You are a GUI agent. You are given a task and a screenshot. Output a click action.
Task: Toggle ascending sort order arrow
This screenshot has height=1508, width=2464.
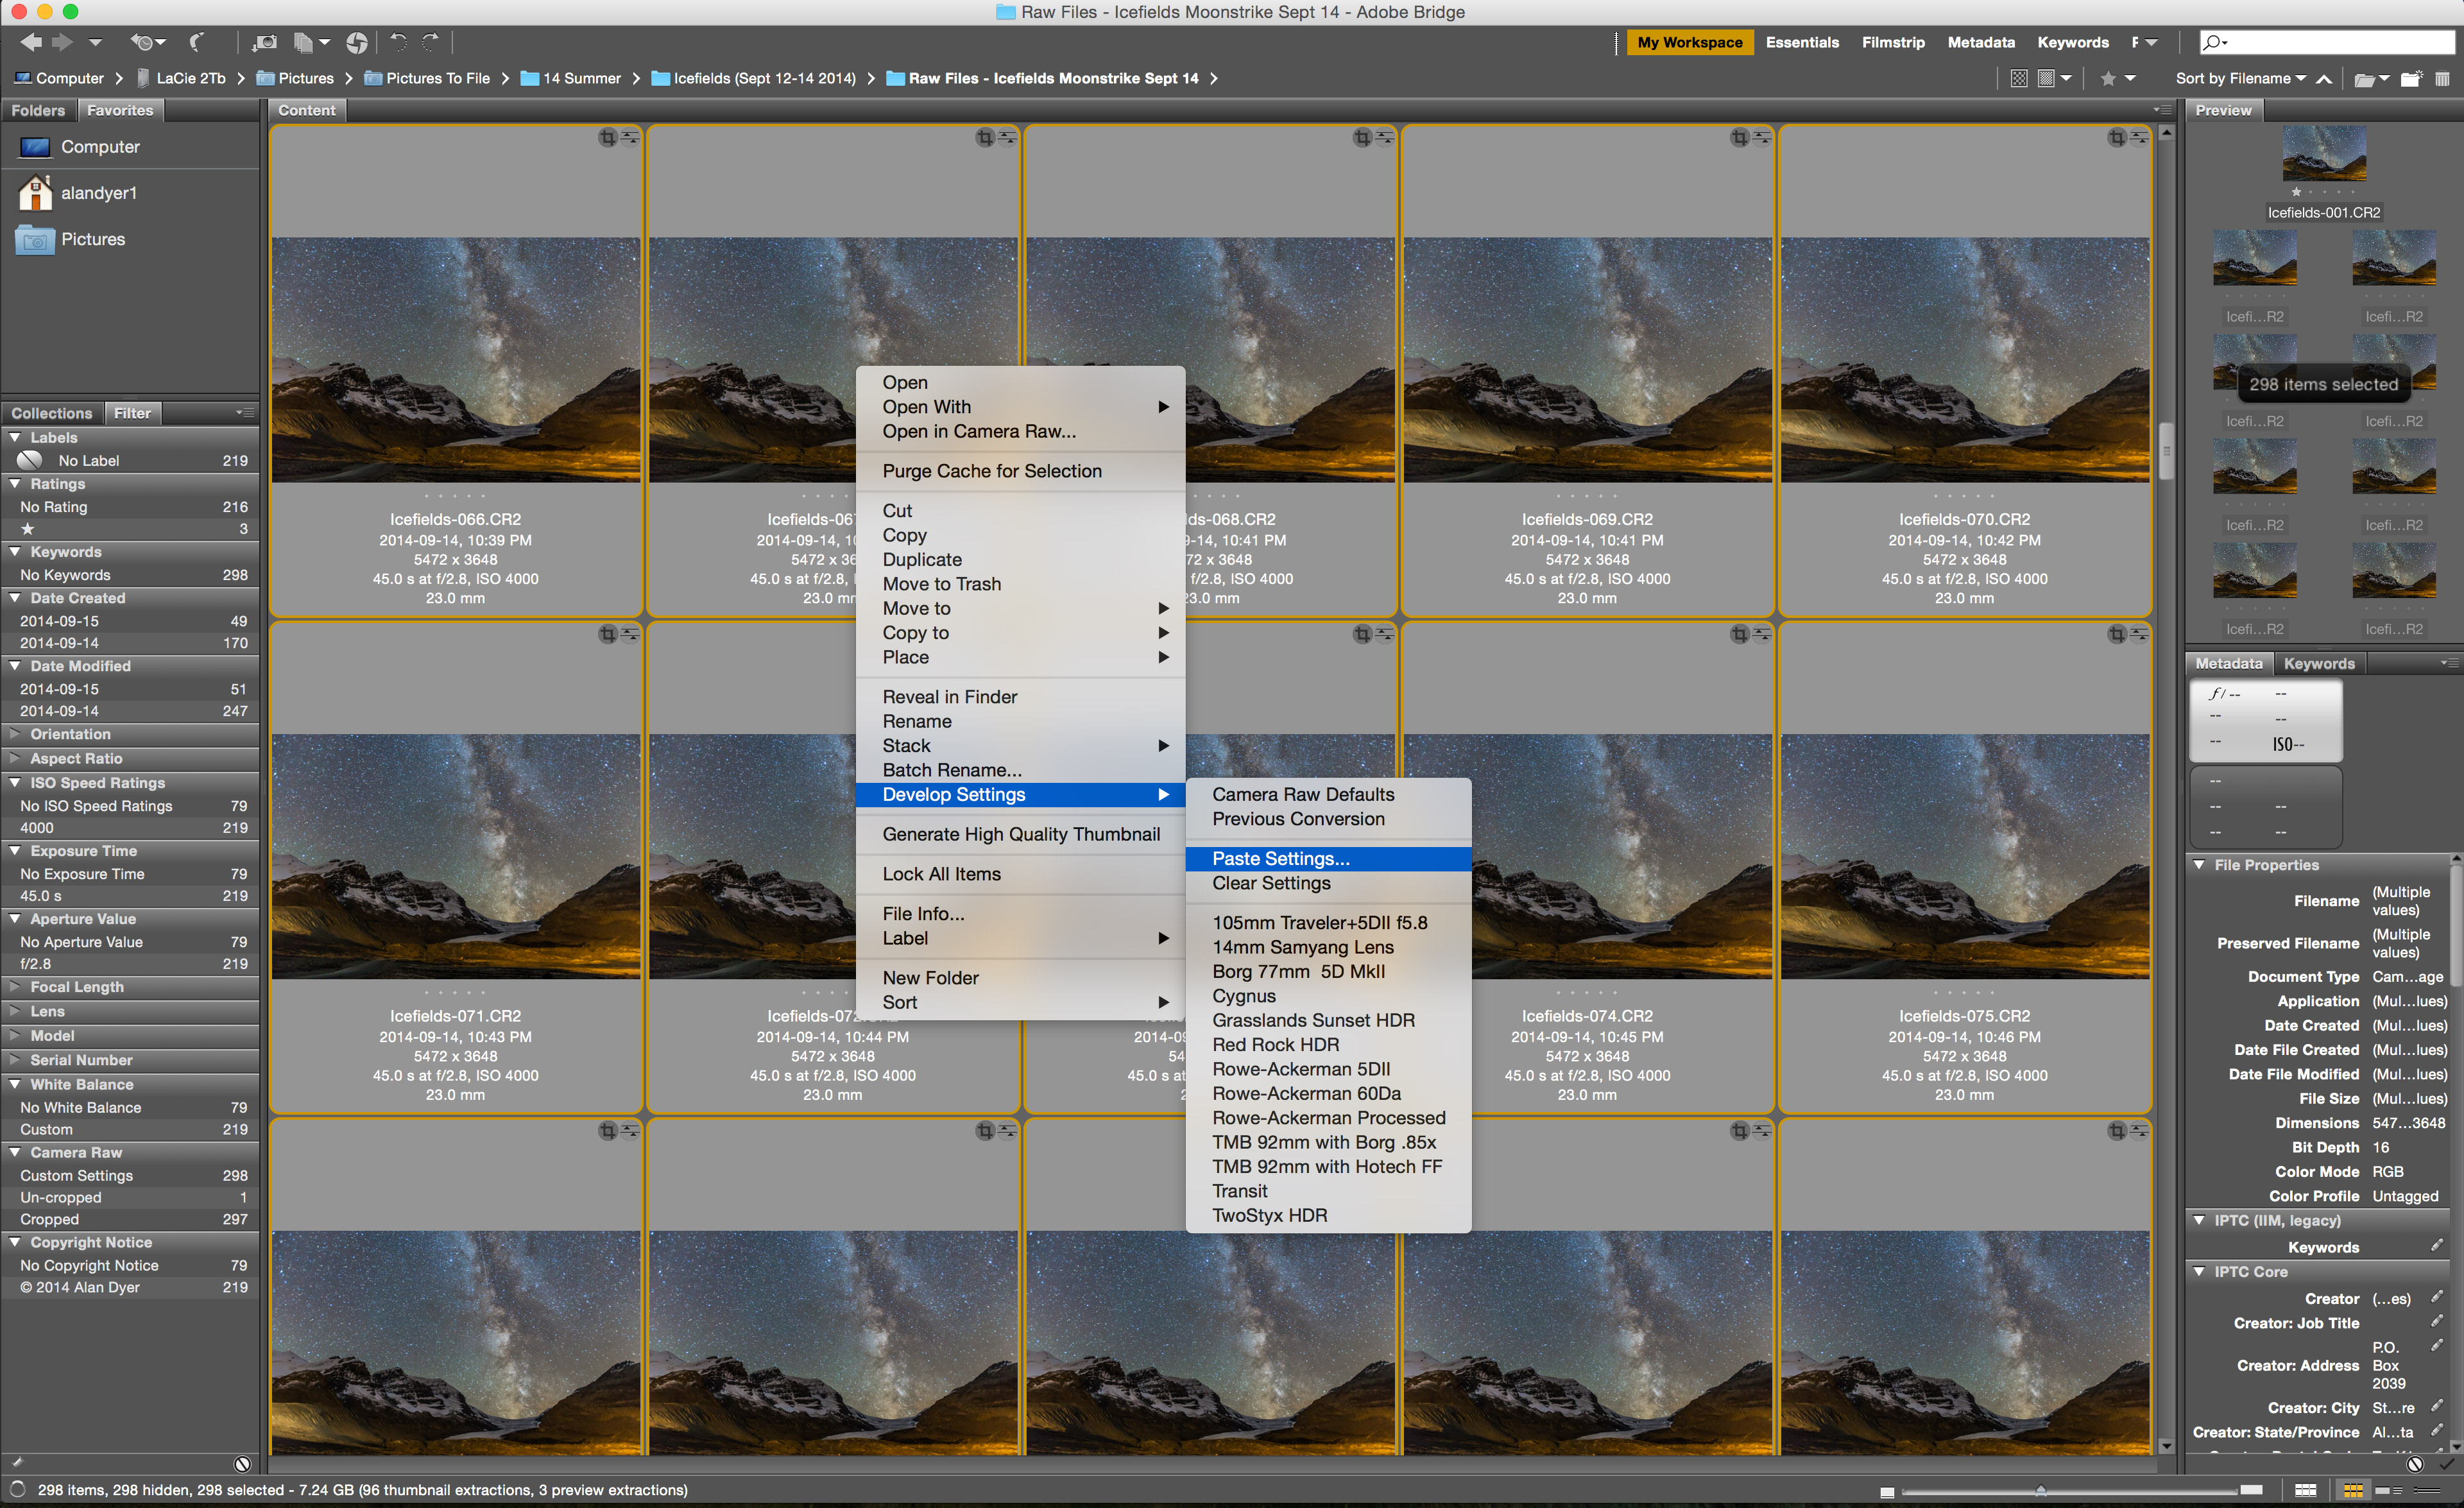[x=2324, y=78]
